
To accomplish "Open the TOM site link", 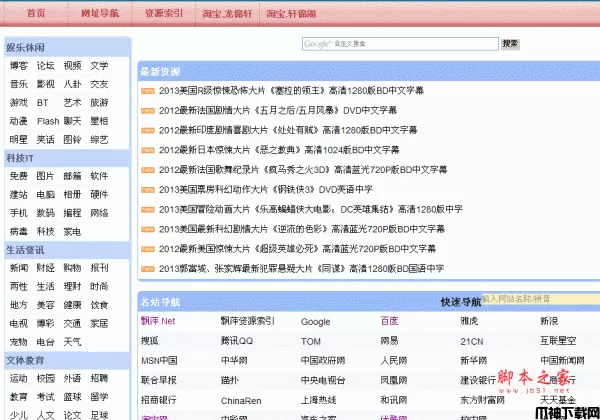I will tap(311, 341).
